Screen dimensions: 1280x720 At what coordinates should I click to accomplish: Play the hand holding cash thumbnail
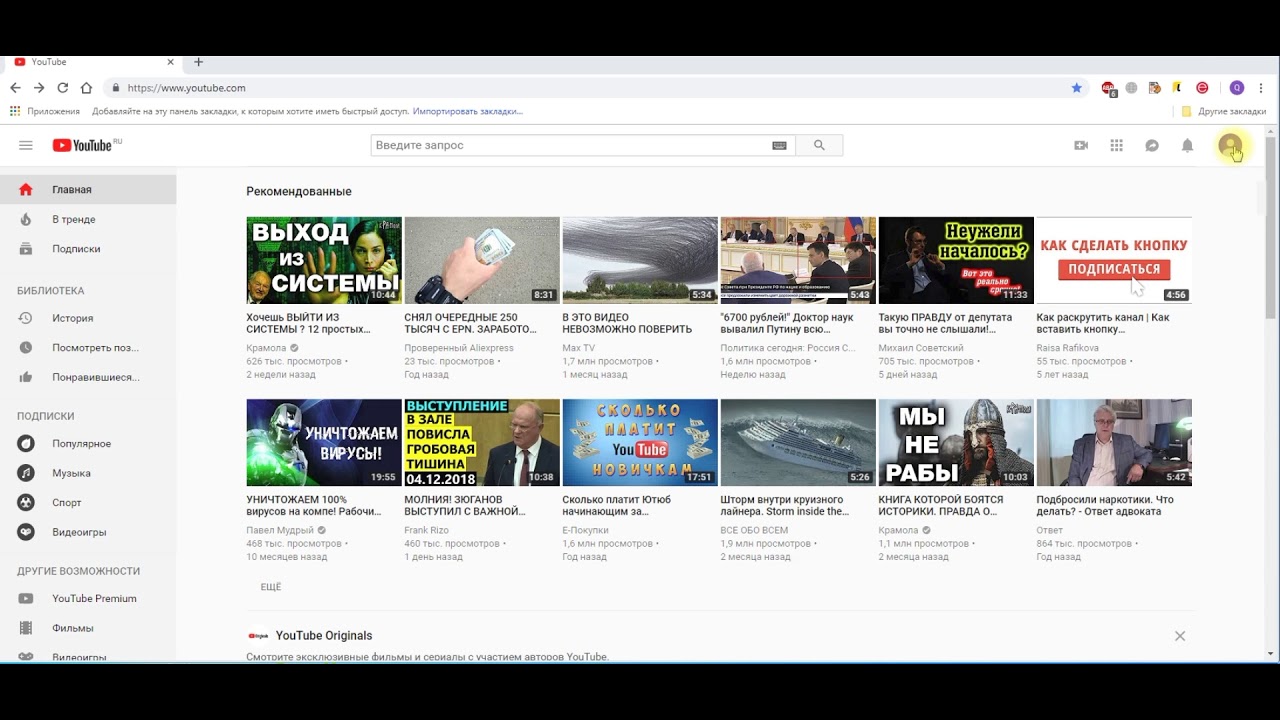482,260
